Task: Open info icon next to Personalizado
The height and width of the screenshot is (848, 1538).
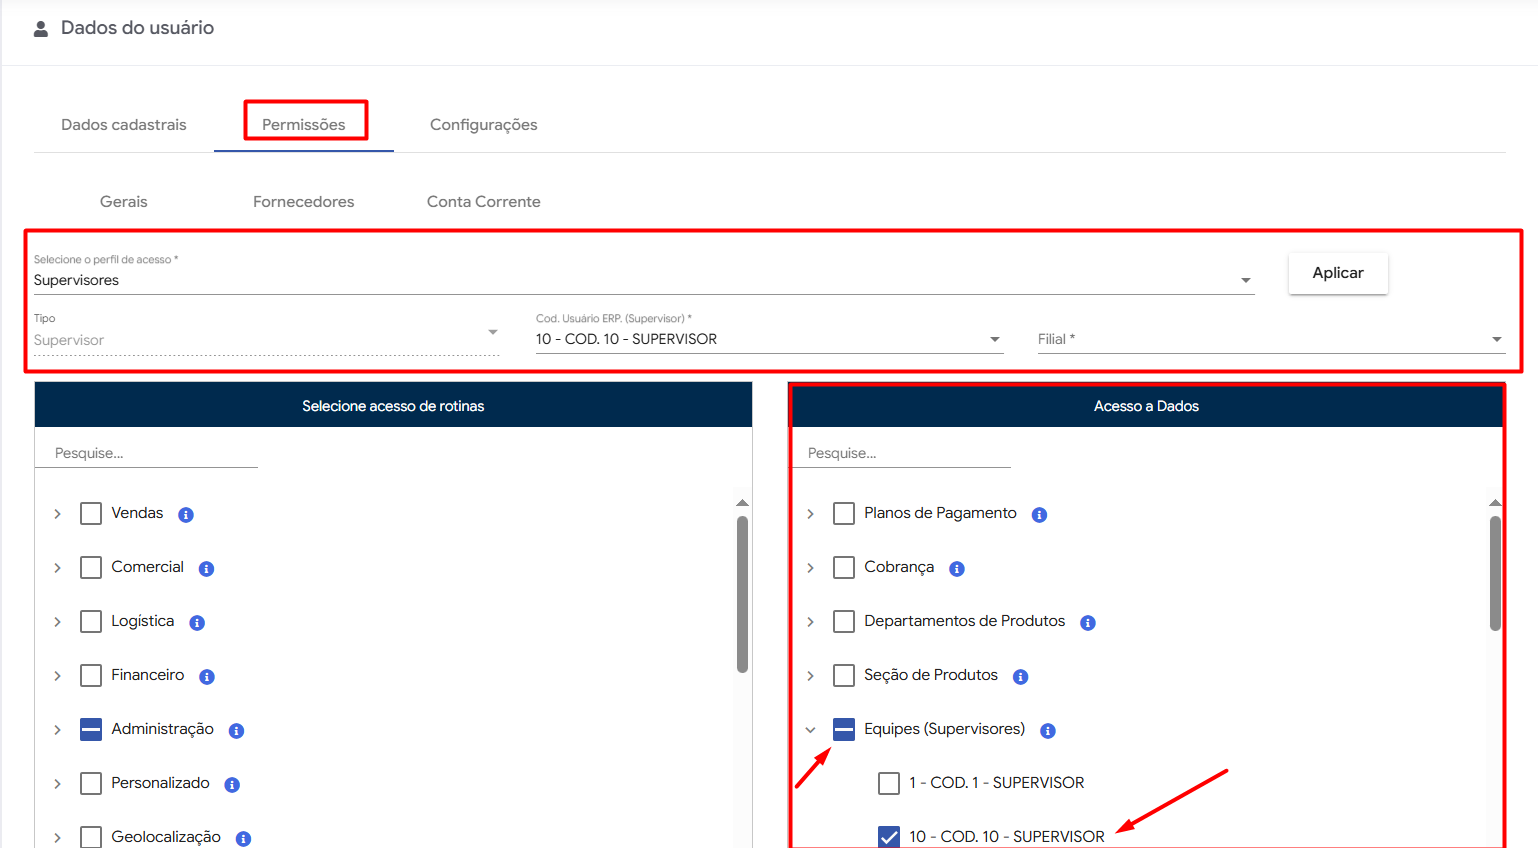Action: pyautogui.click(x=232, y=785)
